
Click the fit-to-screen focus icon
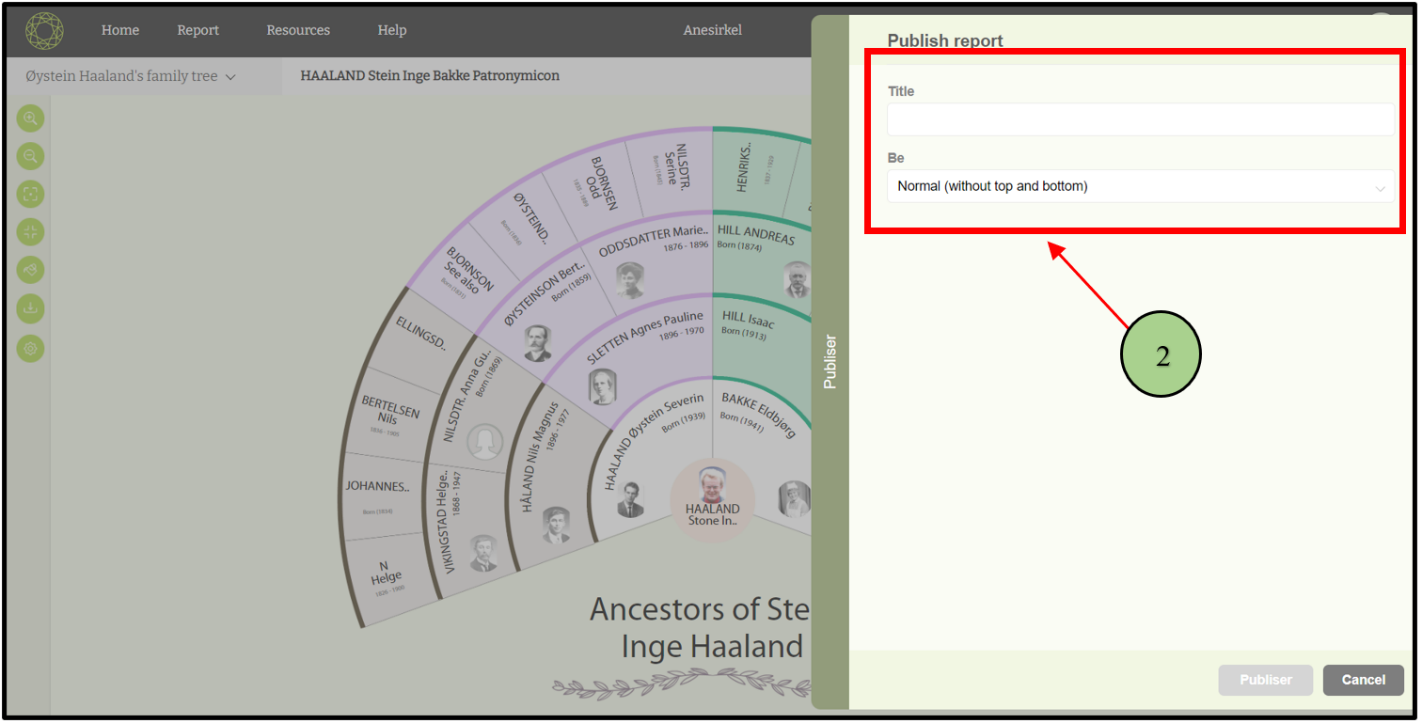point(31,194)
